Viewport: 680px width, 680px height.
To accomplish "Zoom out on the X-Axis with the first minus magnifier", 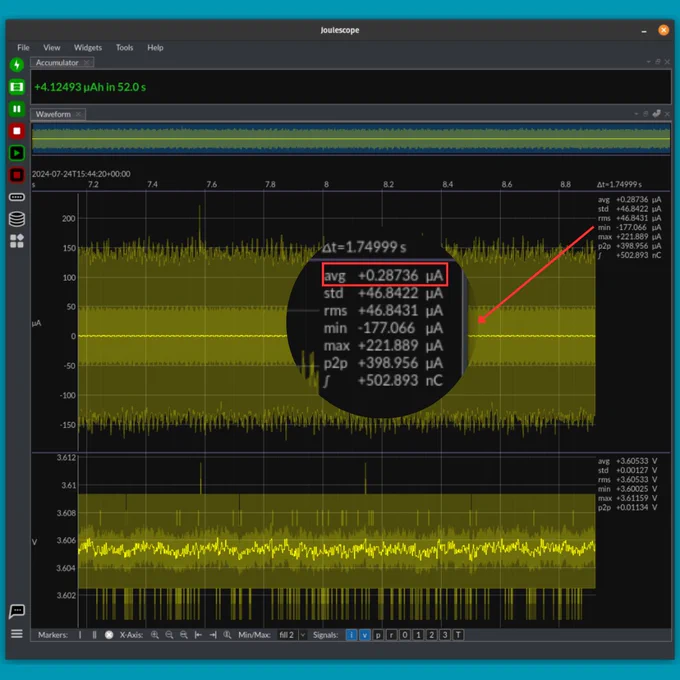I will [x=169, y=635].
